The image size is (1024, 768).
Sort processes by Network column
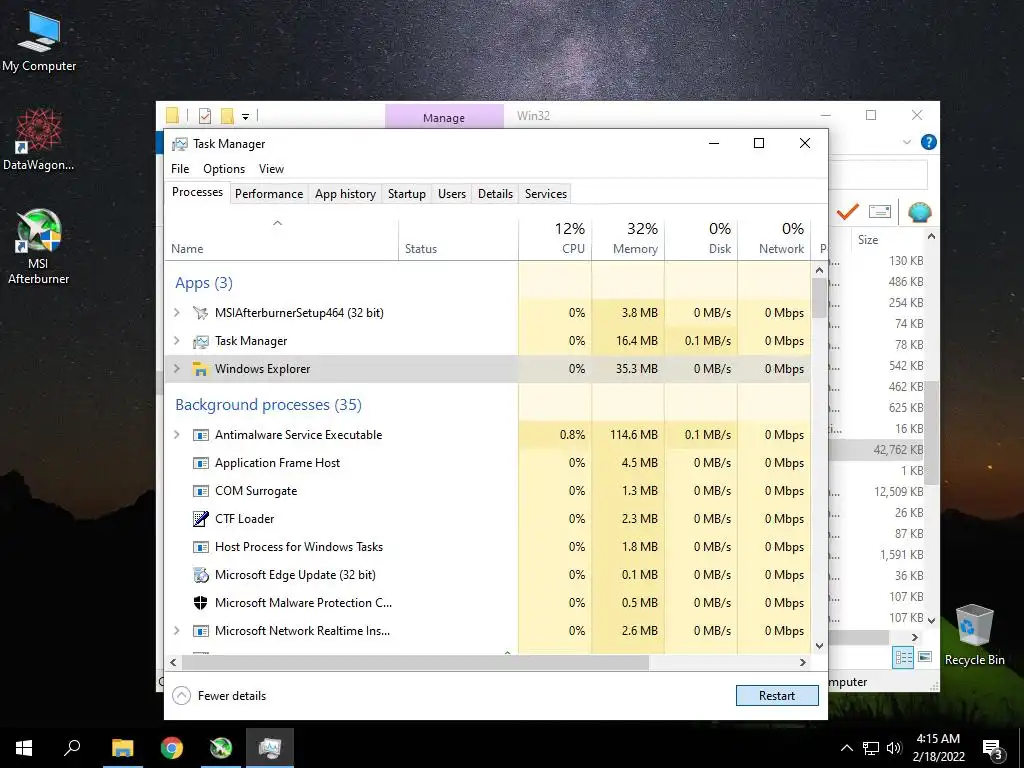pyautogui.click(x=775, y=238)
